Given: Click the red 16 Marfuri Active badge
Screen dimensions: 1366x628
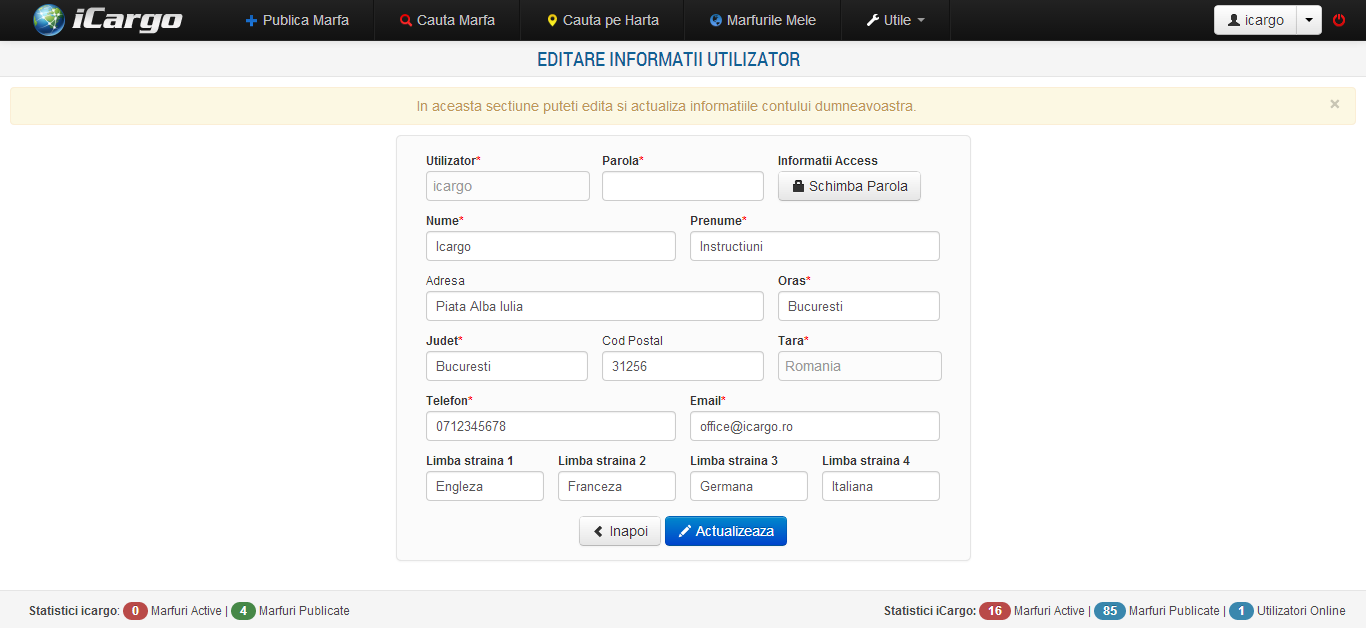Looking at the screenshot, I should click(994, 611).
